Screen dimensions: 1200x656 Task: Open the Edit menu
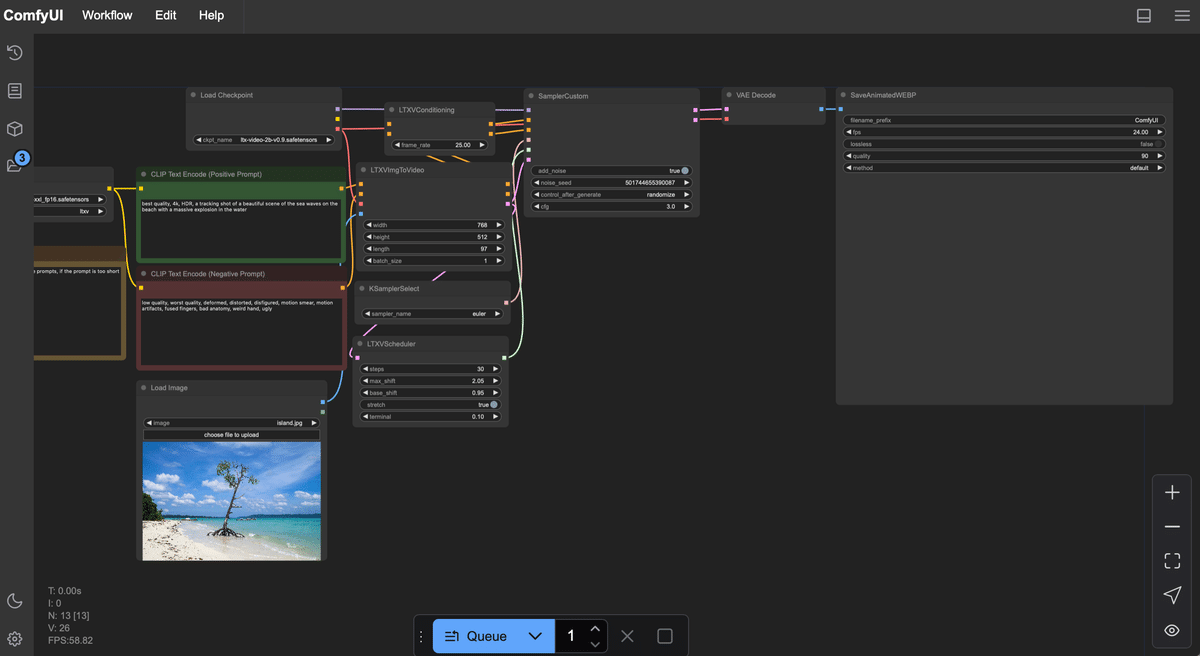(165, 15)
